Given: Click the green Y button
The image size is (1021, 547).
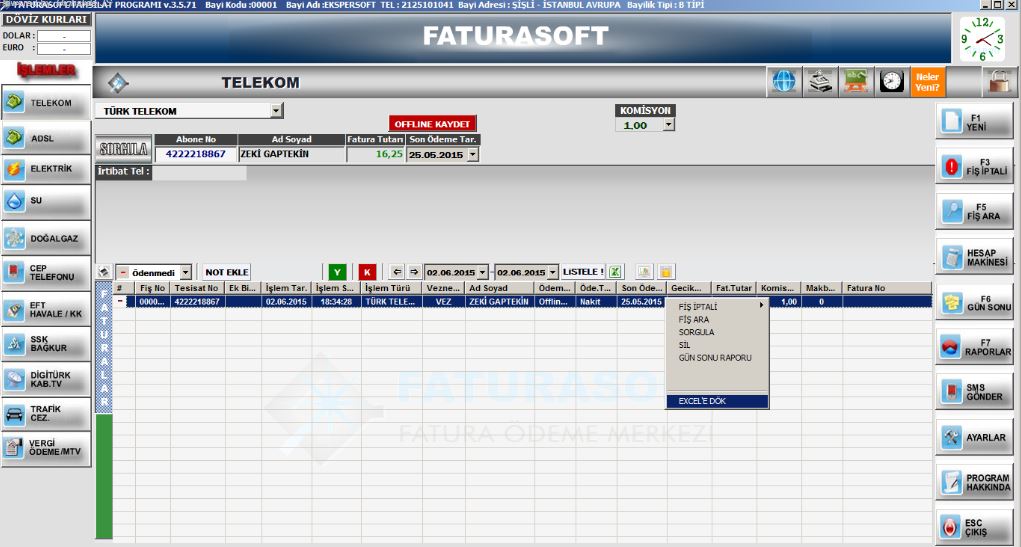Looking at the screenshot, I should (x=337, y=272).
